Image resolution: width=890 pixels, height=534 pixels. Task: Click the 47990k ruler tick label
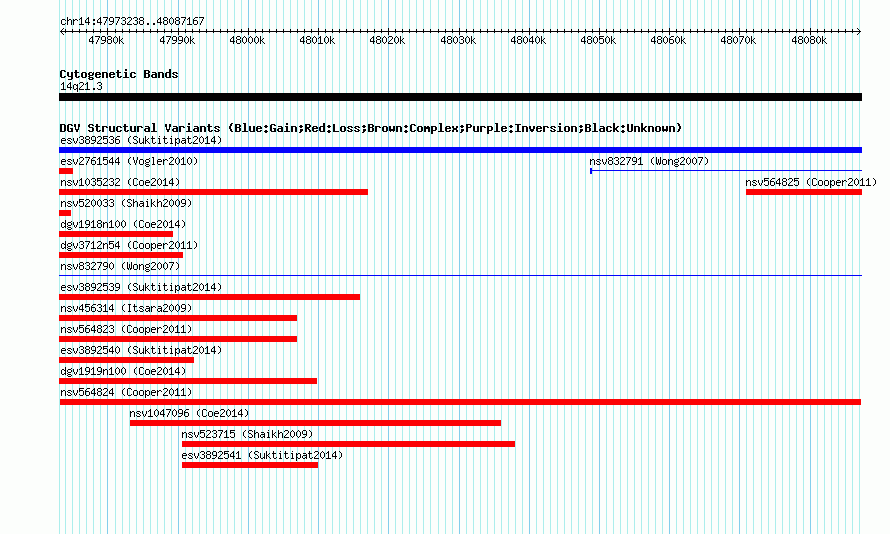(177, 40)
